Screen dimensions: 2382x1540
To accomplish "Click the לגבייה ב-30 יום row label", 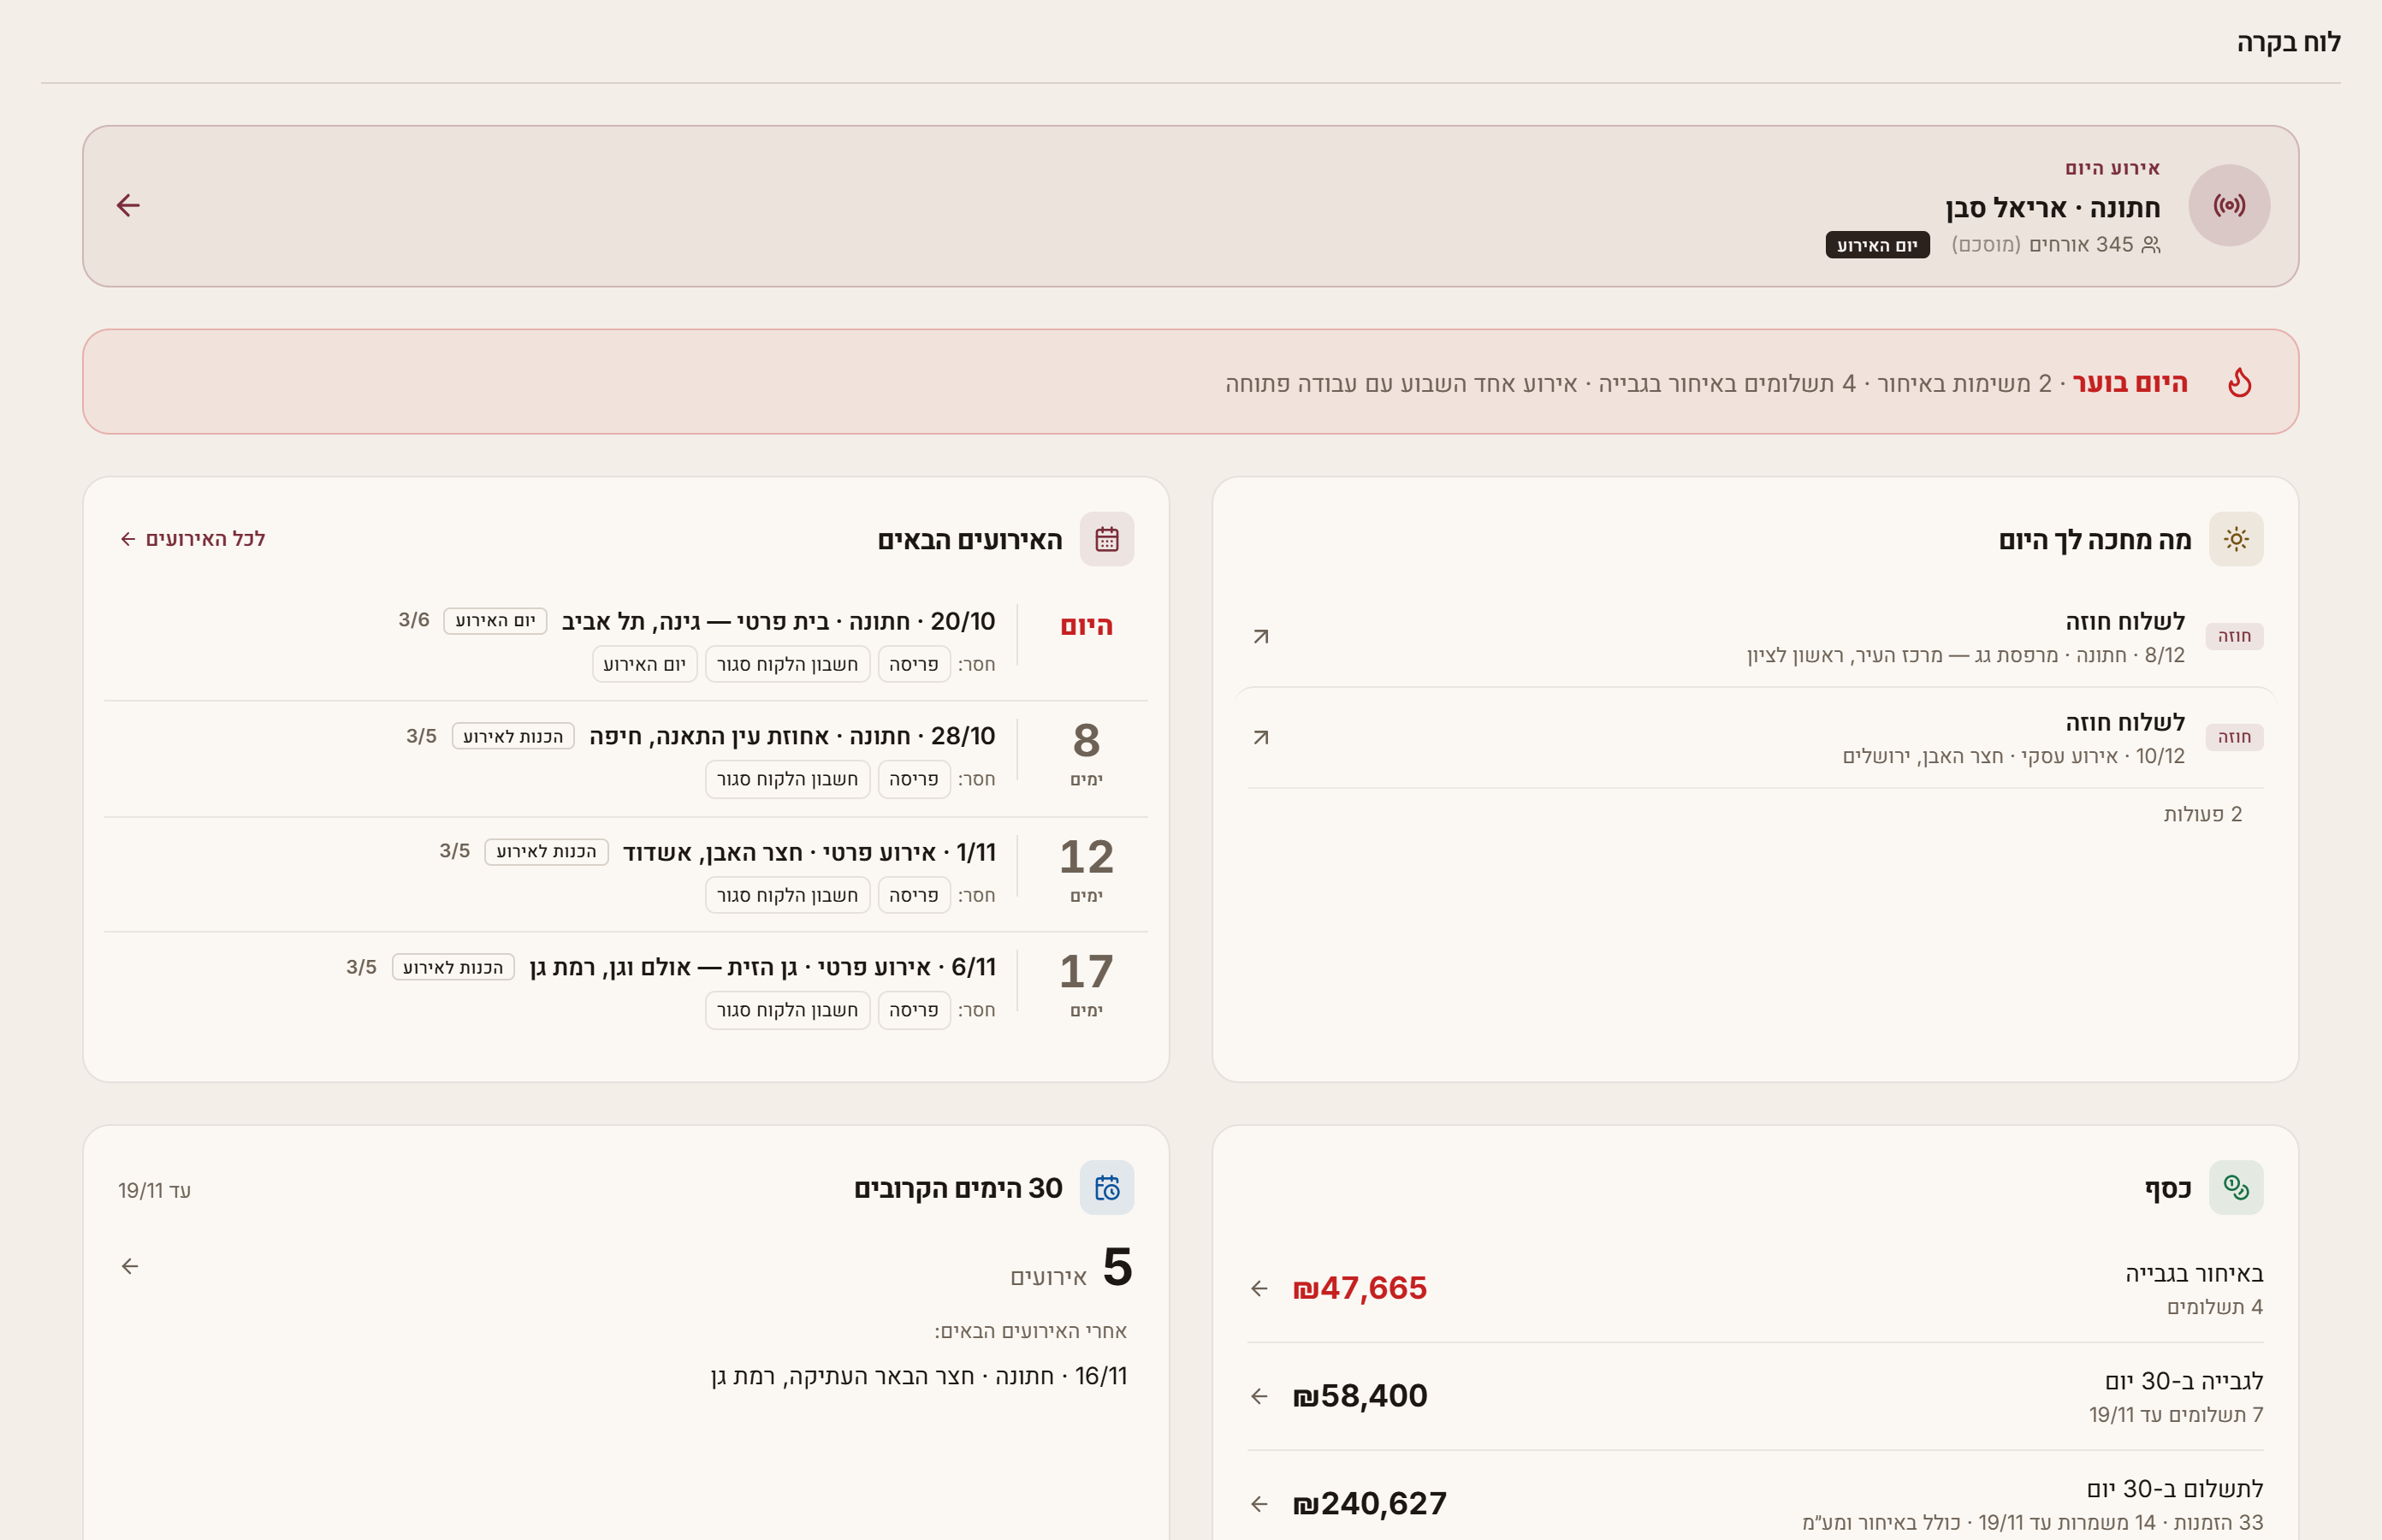I will 2184,1381.
